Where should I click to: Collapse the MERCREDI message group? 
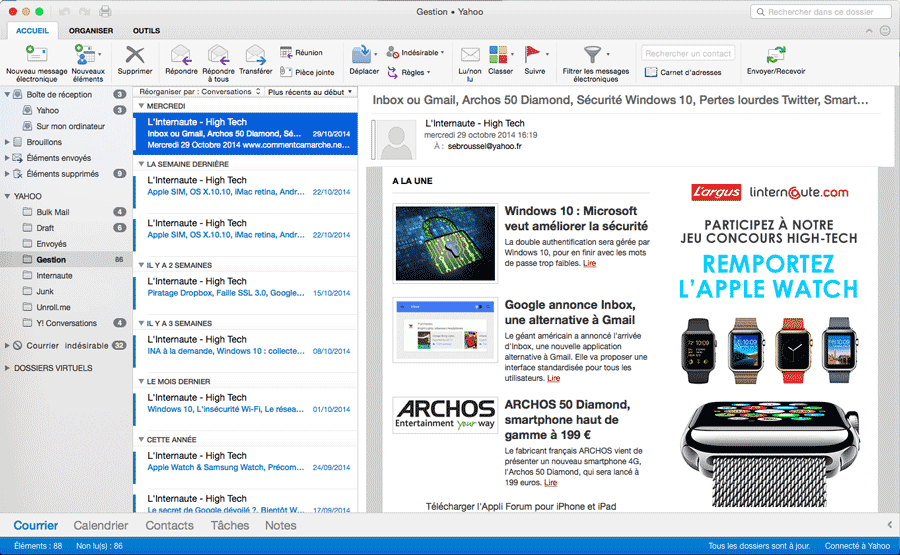coord(141,106)
